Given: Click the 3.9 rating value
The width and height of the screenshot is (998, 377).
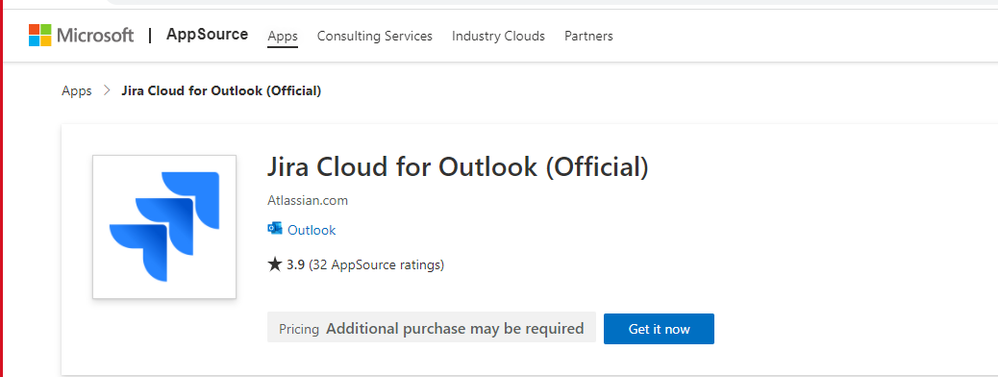Looking at the screenshot, I should (295, 265).
